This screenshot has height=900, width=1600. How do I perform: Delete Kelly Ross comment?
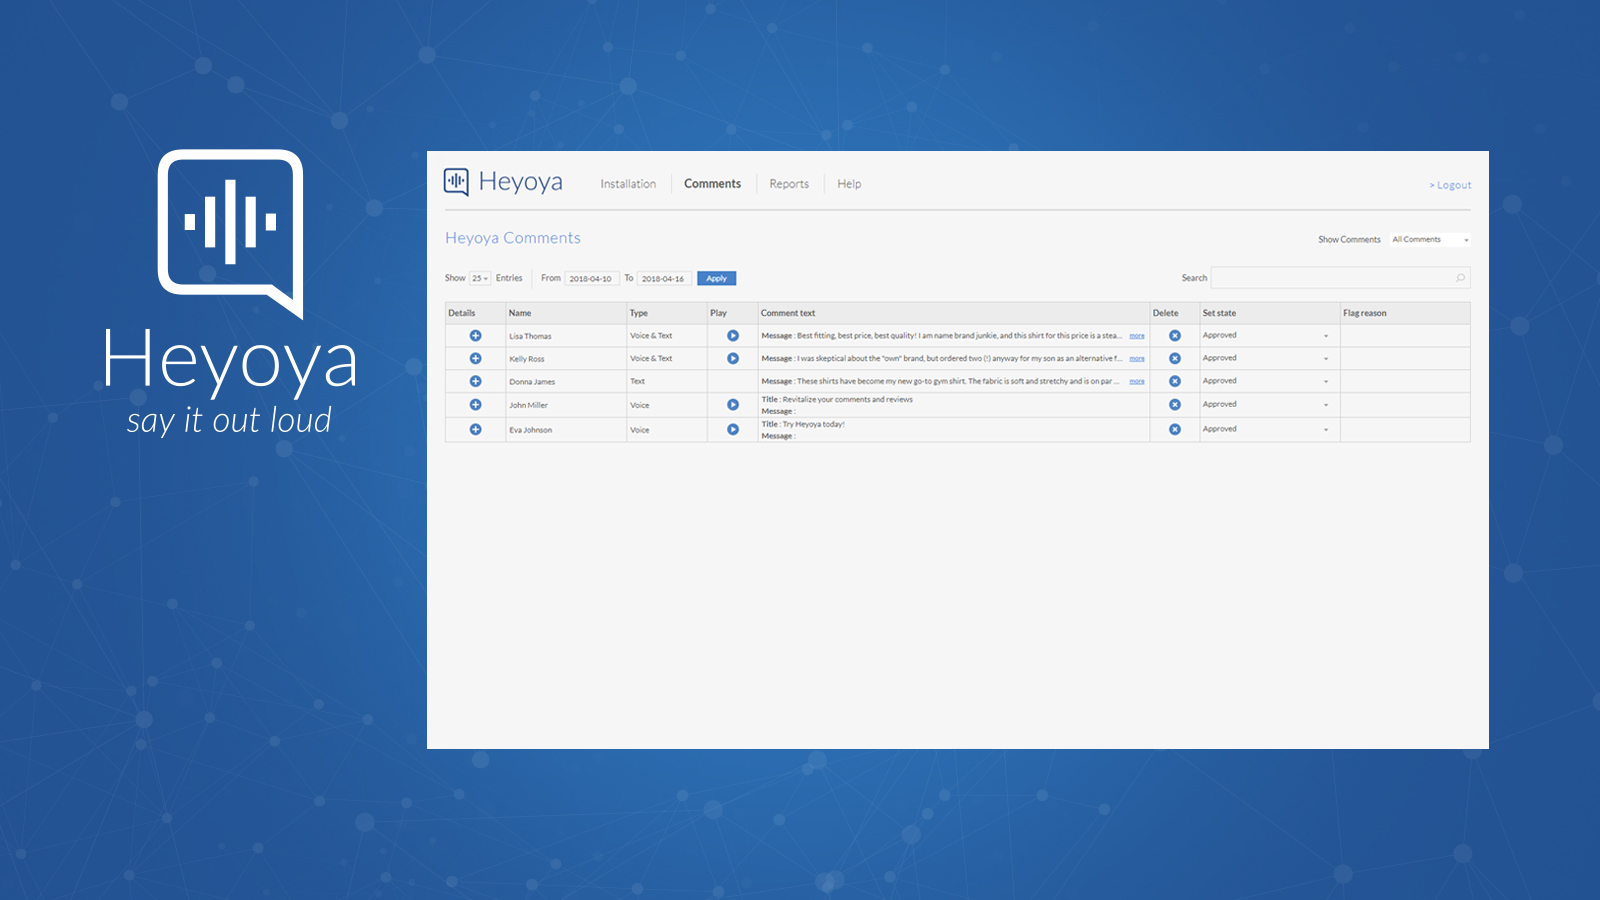pyautogui.click(x=1175, y=358)
